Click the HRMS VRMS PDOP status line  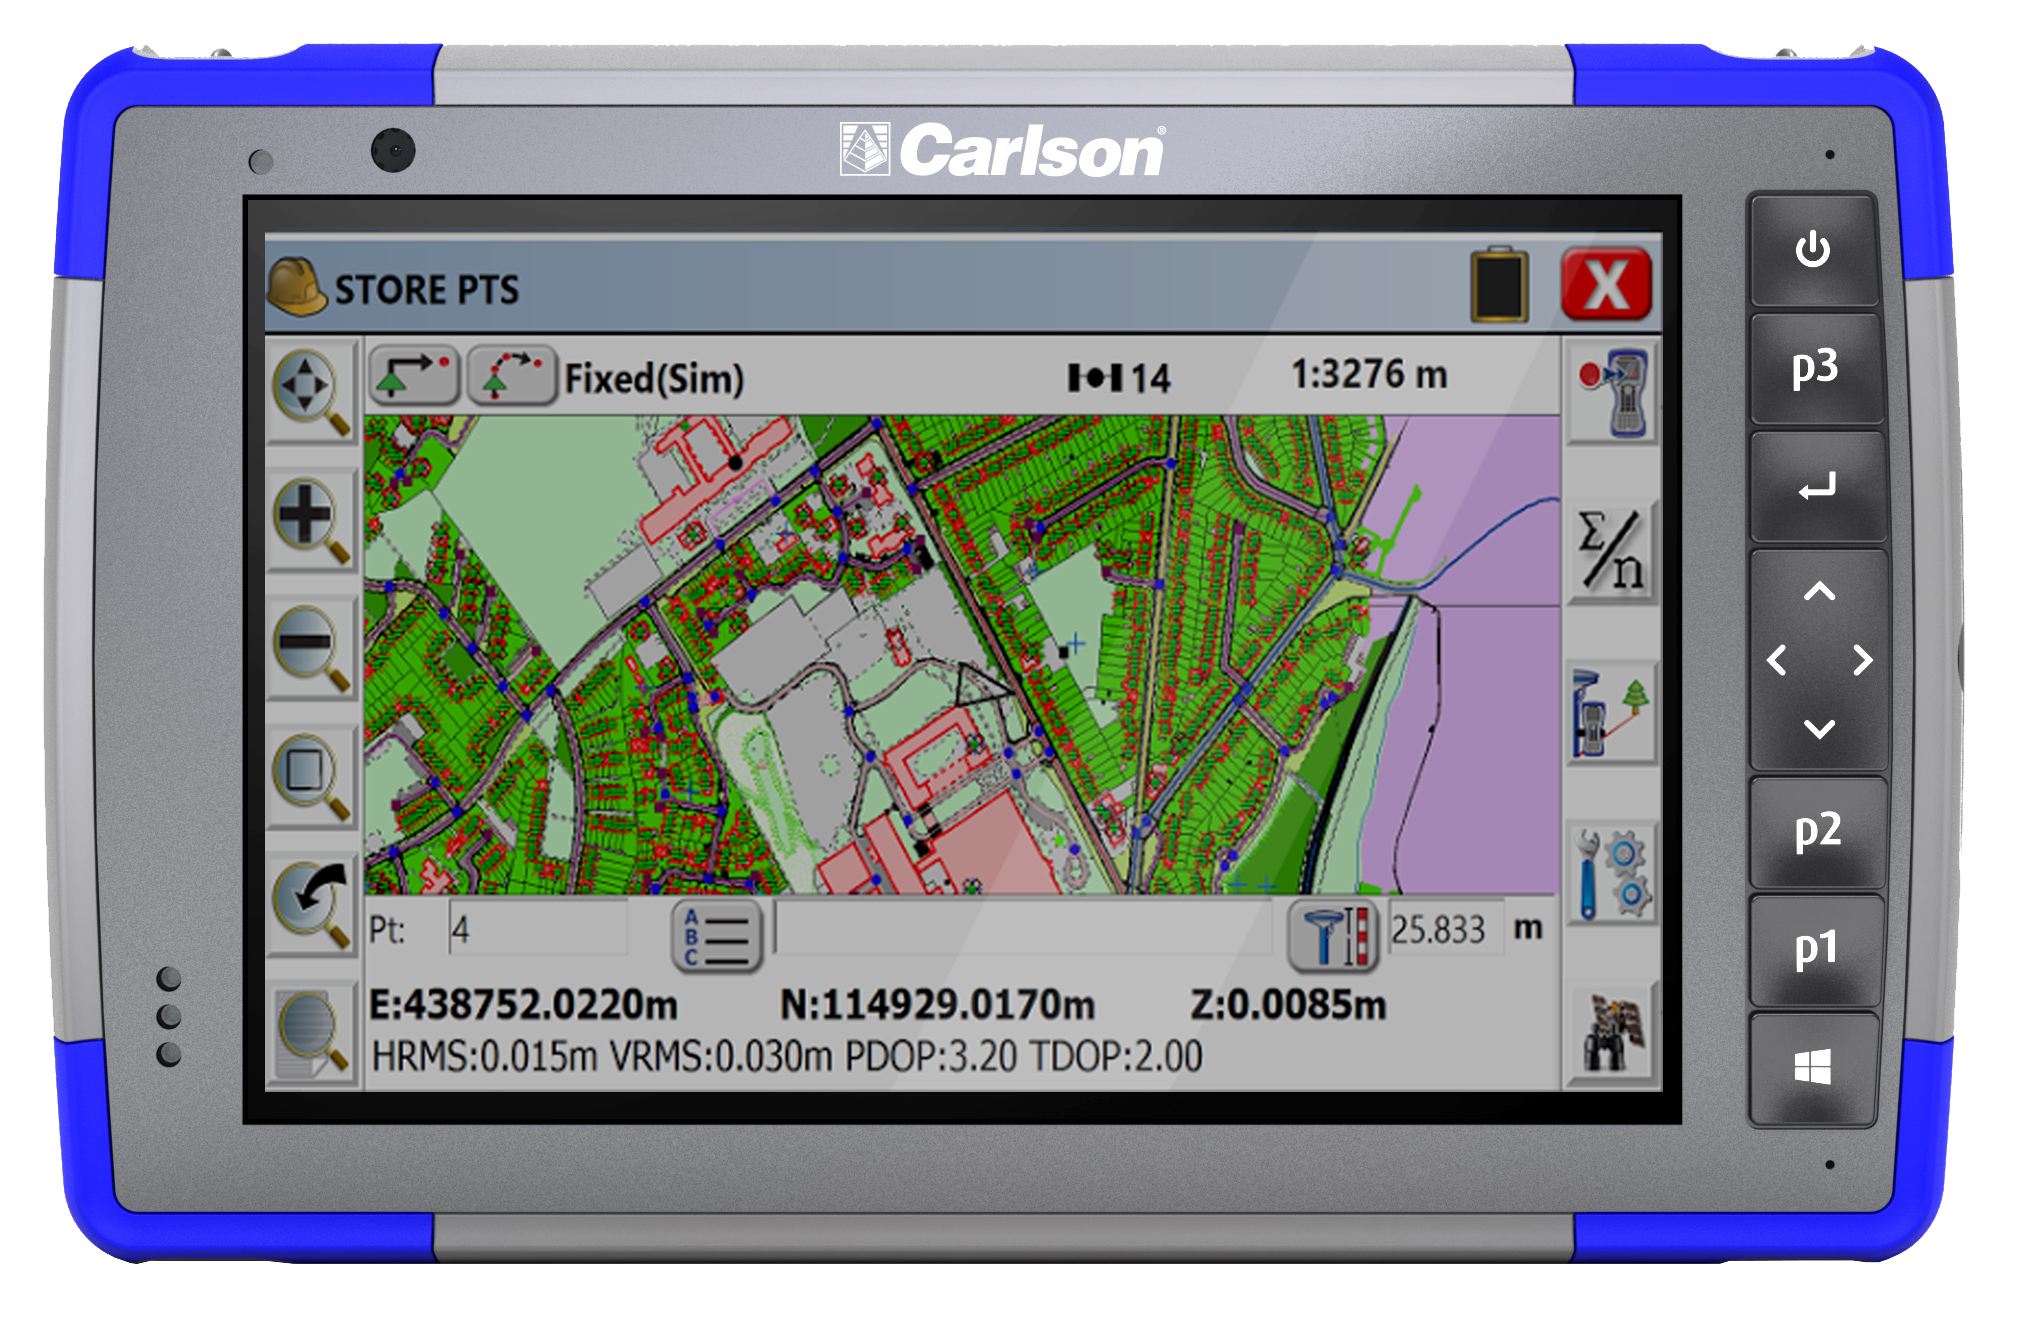click(787, 1056)
